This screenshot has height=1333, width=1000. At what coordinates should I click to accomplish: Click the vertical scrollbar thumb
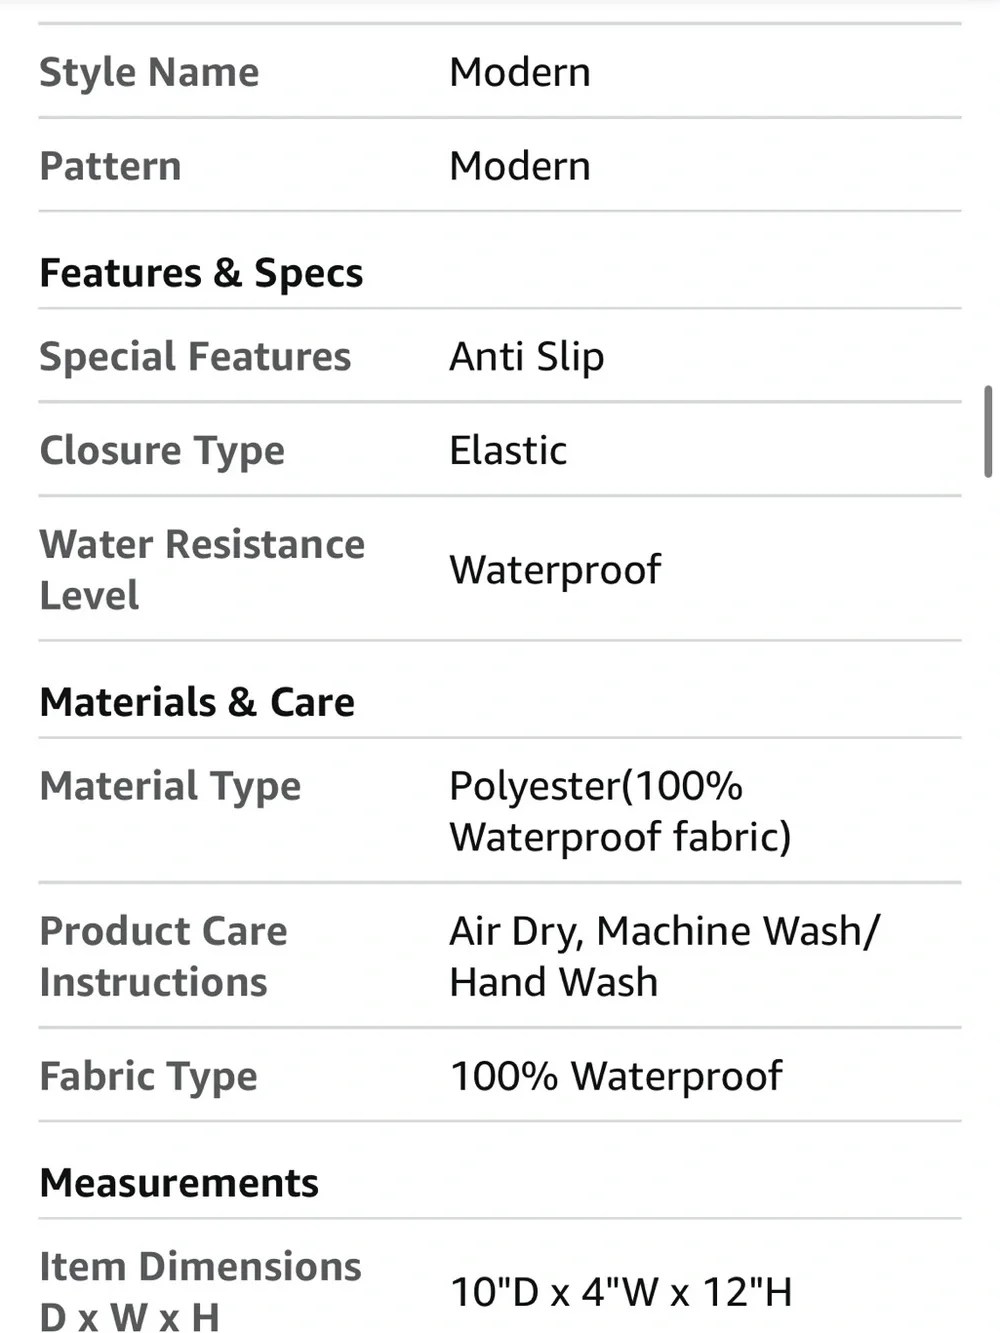coord(988,431)
